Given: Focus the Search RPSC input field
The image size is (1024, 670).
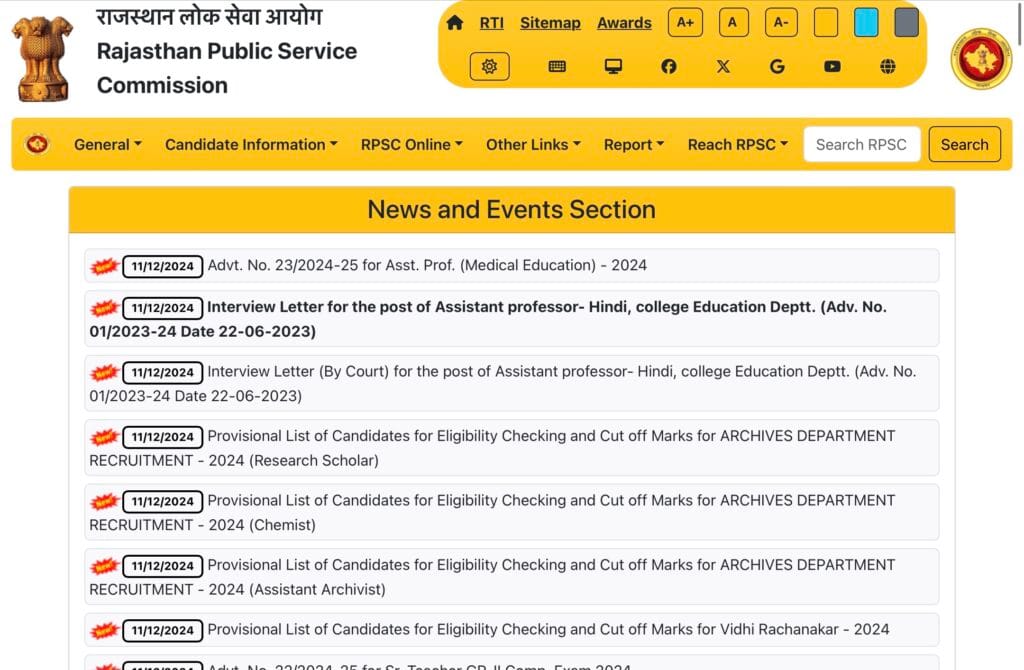Looking at the screenshot, I should 861,144.
